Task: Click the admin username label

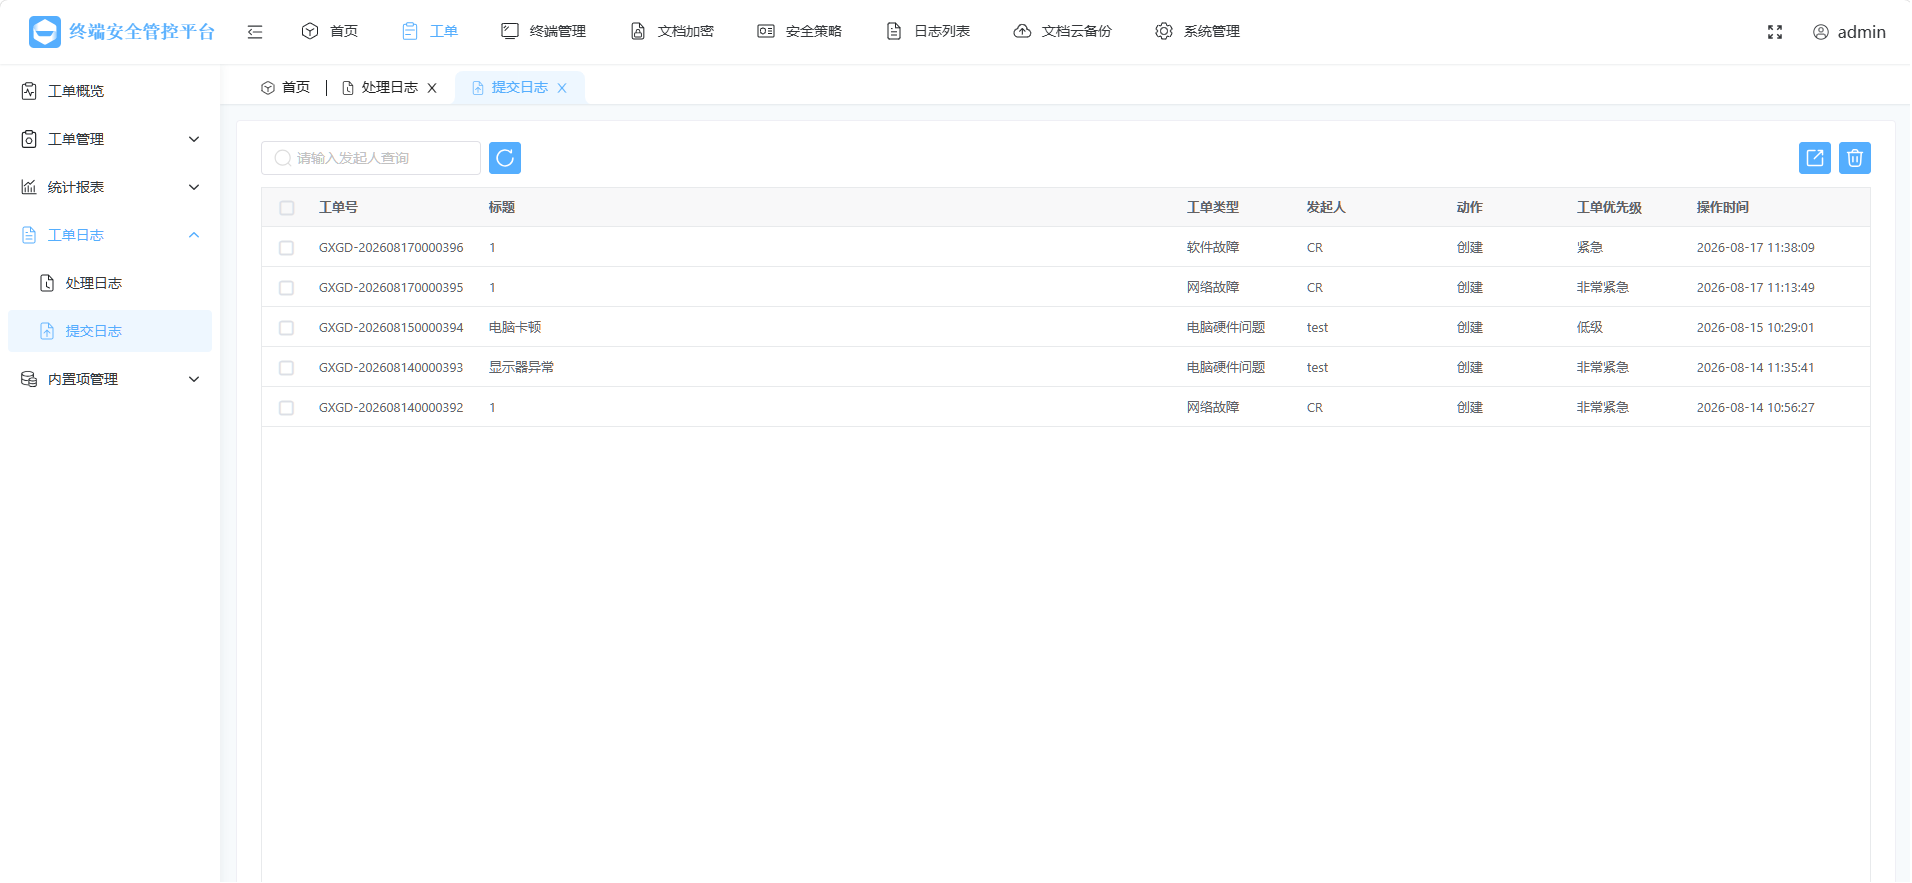Action: click(x=1862, y=32)
